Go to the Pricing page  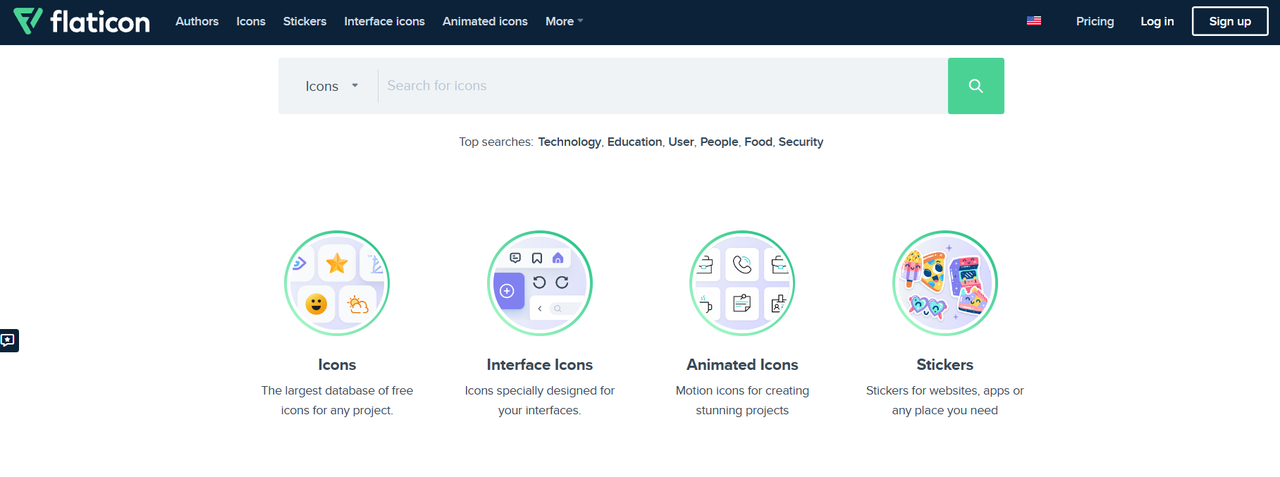pyautogui.click(x=1095, y=21)
